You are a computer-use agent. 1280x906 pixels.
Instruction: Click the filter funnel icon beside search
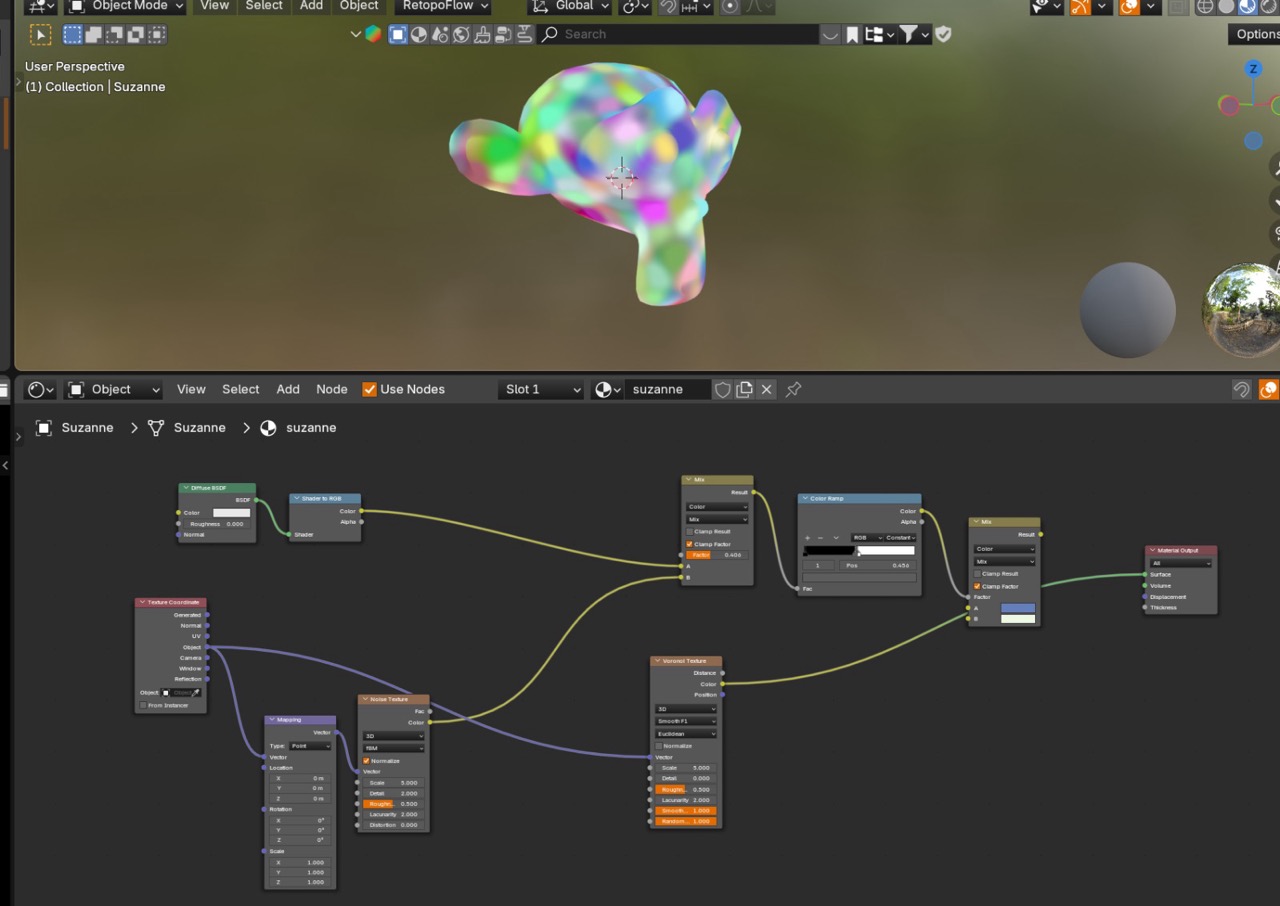[907, 34]
